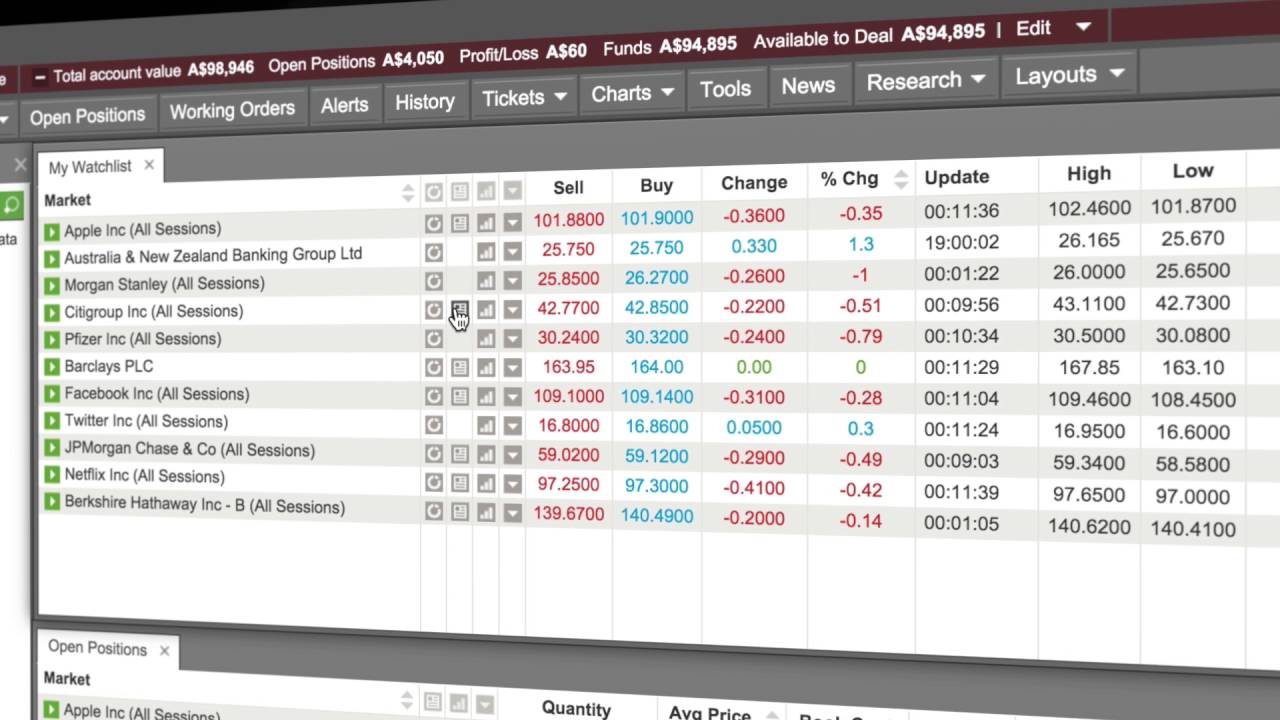Image resolution: width=1280 pixels, height=720 pixels.
Task: Open the news icon in the Facebook Inc row
Action: click(459, 397)
